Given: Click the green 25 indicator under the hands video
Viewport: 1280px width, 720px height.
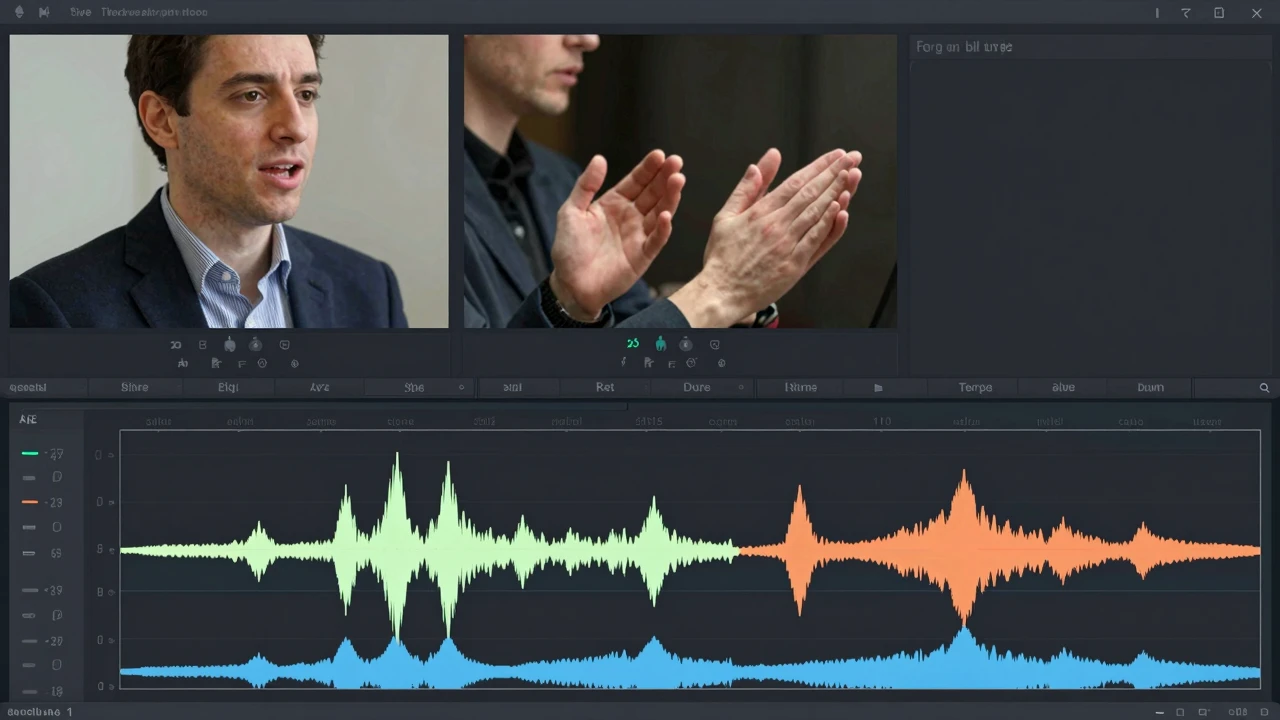Looking at the screenshot, I should [632, 344].
